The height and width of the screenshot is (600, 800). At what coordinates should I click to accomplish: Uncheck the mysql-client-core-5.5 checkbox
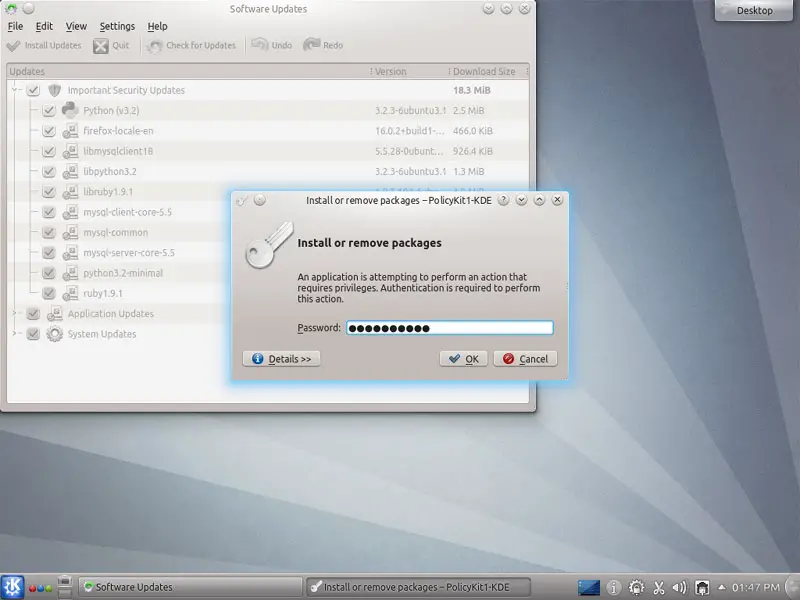pos(48,212)
